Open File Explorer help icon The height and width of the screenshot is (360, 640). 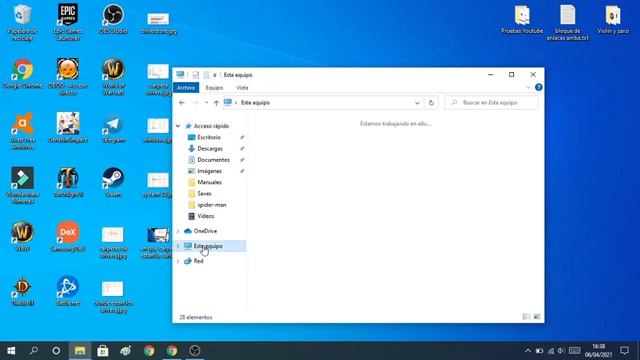tap(538, 87)
